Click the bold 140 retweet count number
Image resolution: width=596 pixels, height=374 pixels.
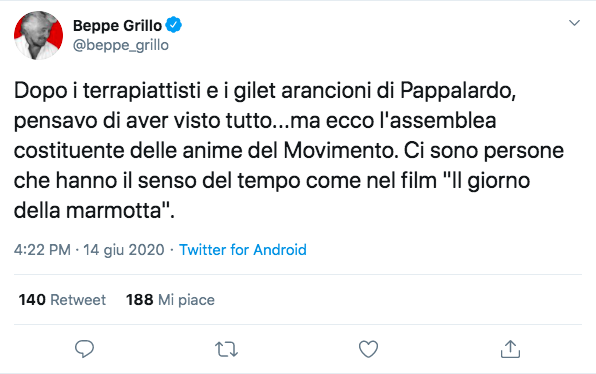(x=32, y=300)
